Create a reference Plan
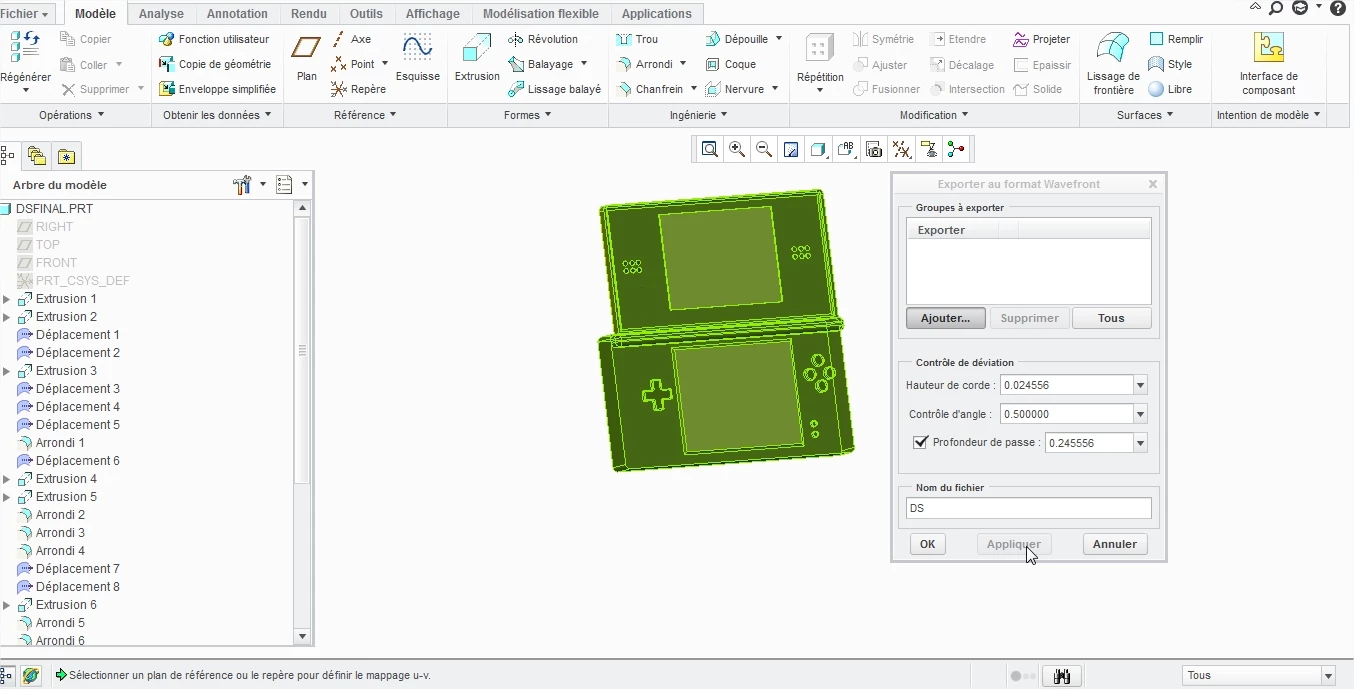This screenshot has width=1354, height=689. pyautogui.click(x=307, y=58)
